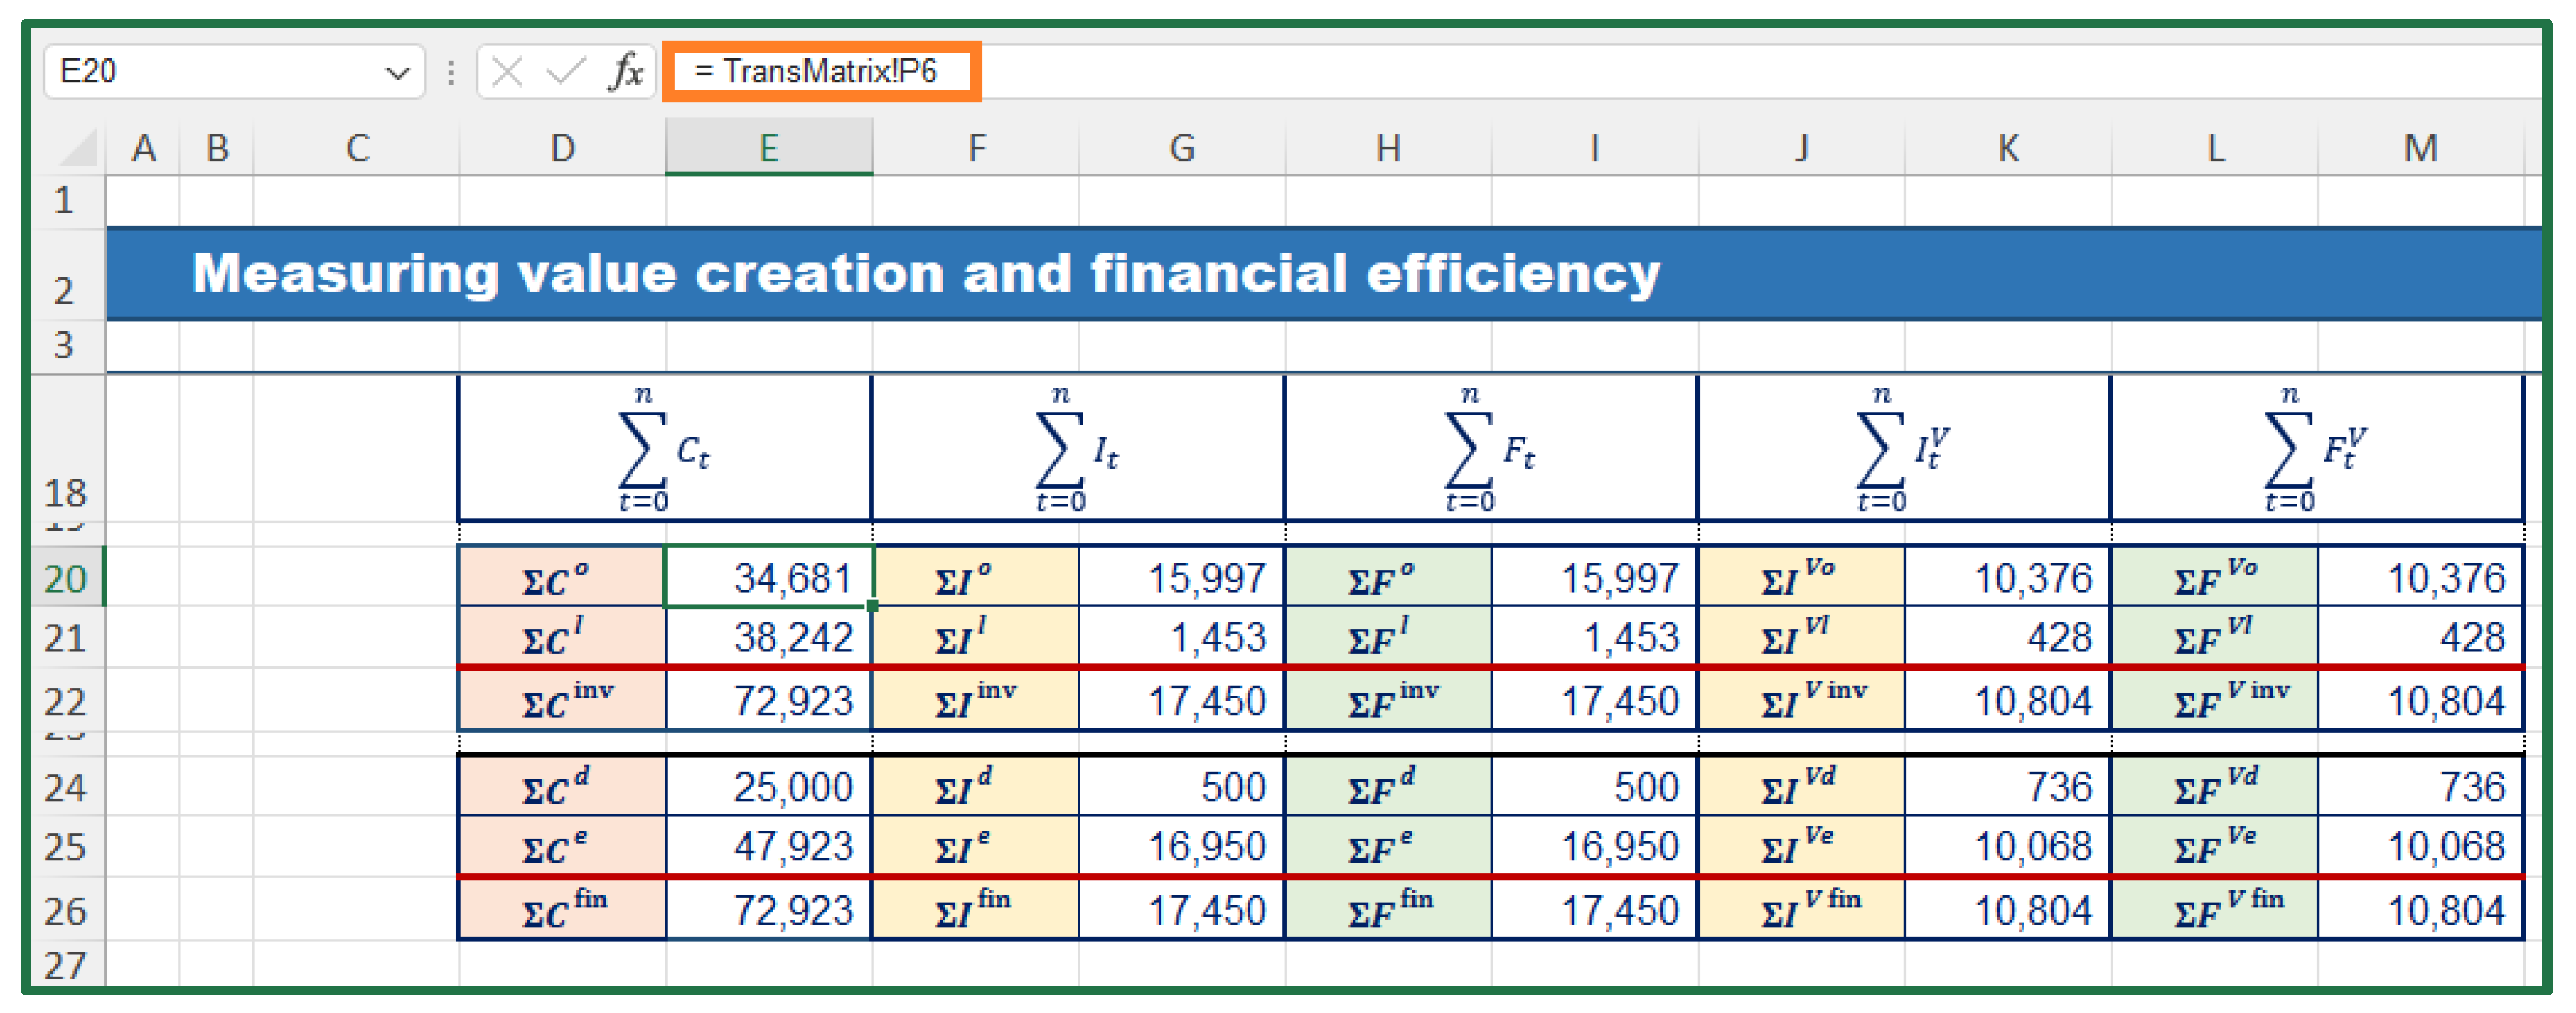Click the formula bar vertical dots handle
2576x1013 pixels.
click(451, 72)
